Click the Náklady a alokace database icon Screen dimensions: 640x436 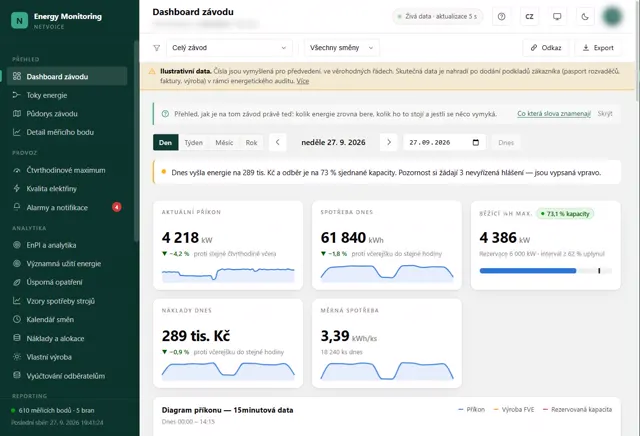[17, 338]
